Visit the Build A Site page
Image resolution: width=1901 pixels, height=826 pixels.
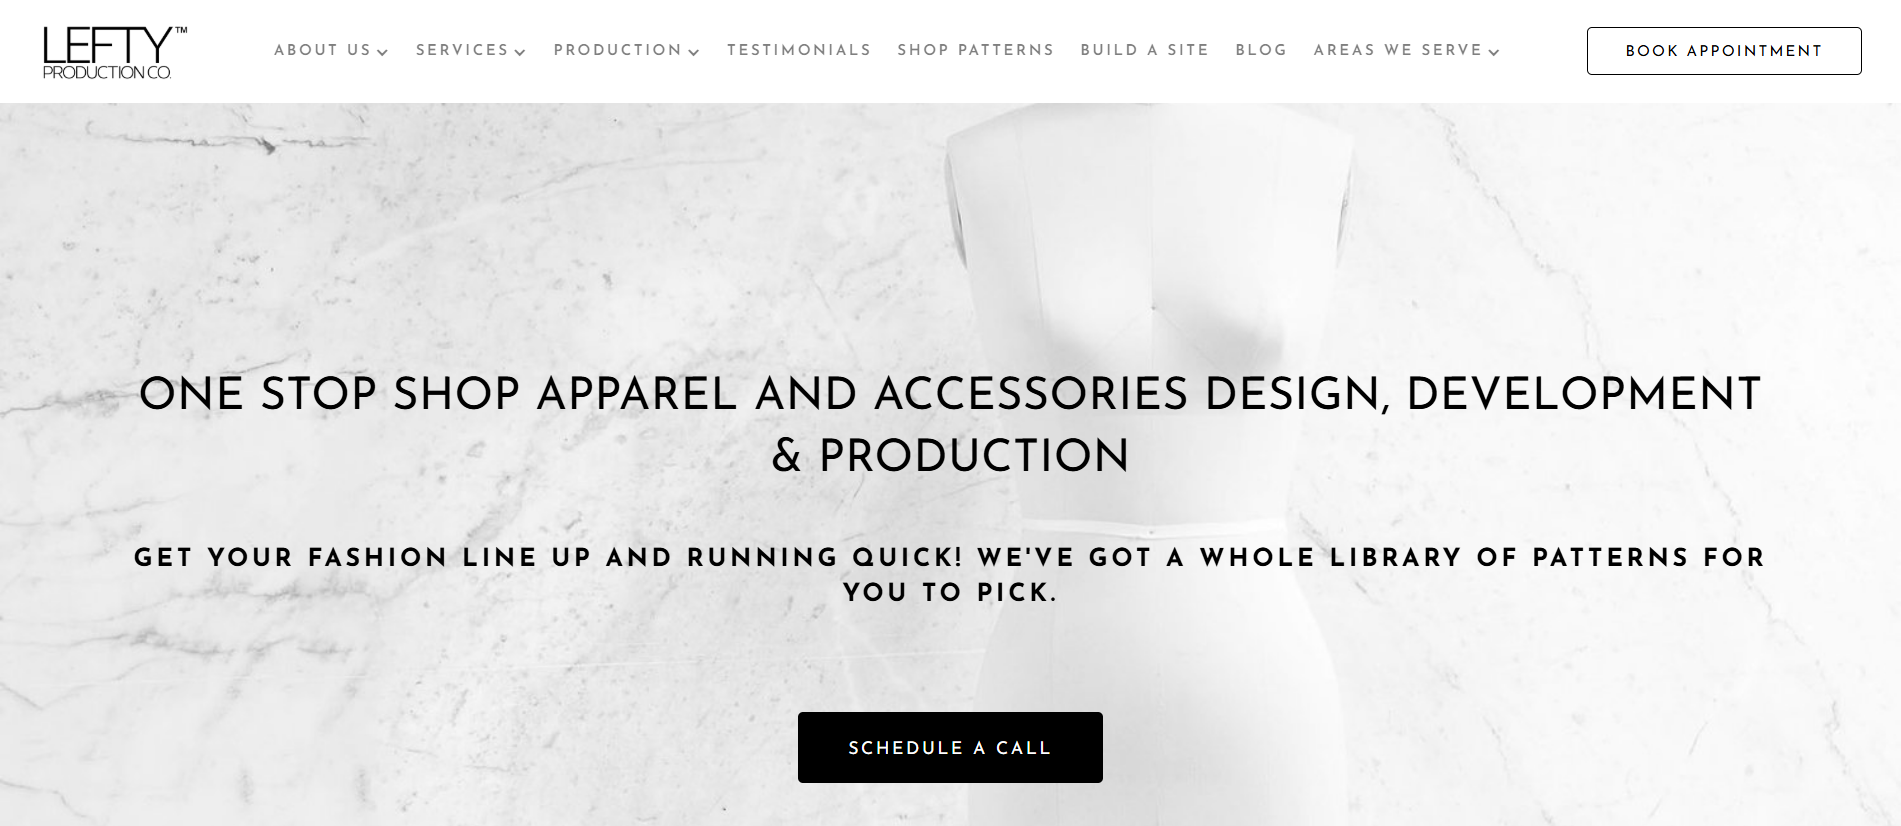coord(1145,50)
